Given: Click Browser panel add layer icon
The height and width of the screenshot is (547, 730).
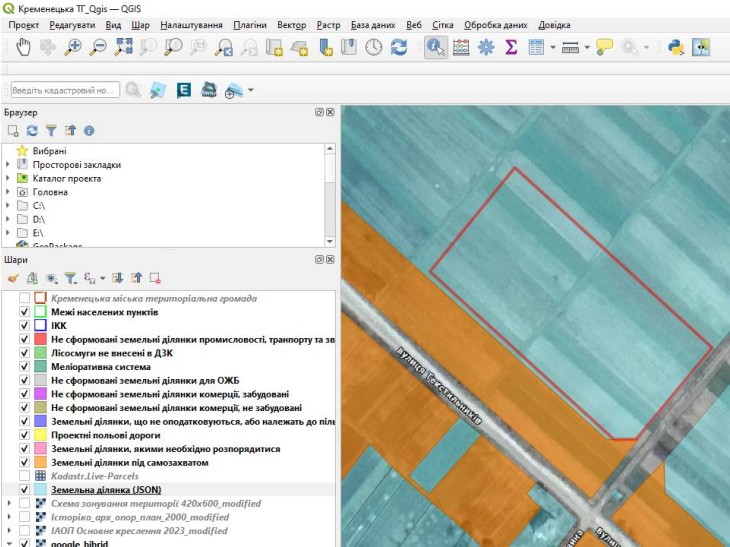Looking at the screenshot, I should [13, 131].
